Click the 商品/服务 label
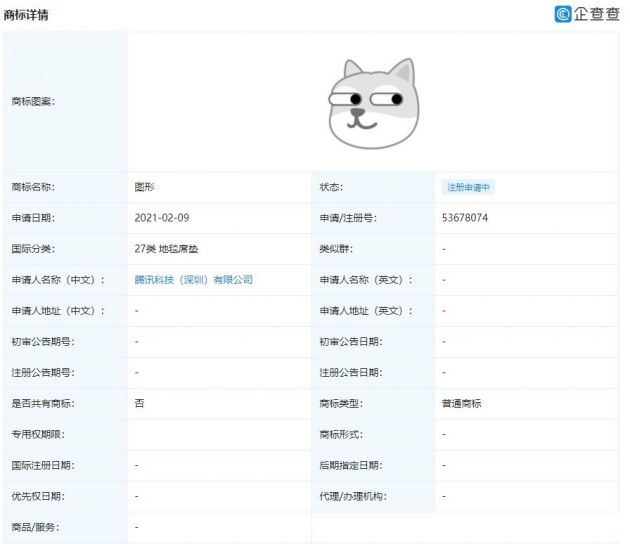The image size is (630, 544). click(x=35, y=527)
